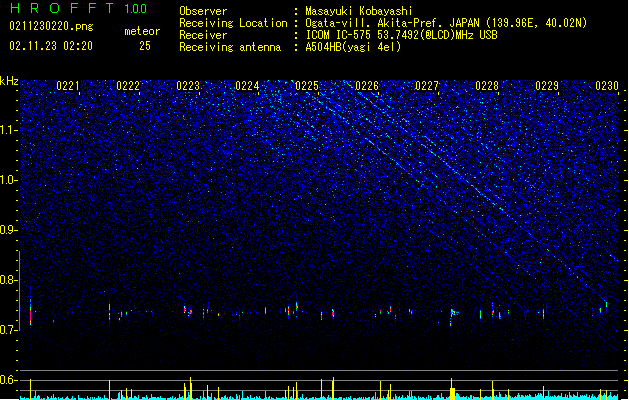This screenshot has width=629, height=400.
Task: Click the 0.9 kHz axis label
Action: 9,230
